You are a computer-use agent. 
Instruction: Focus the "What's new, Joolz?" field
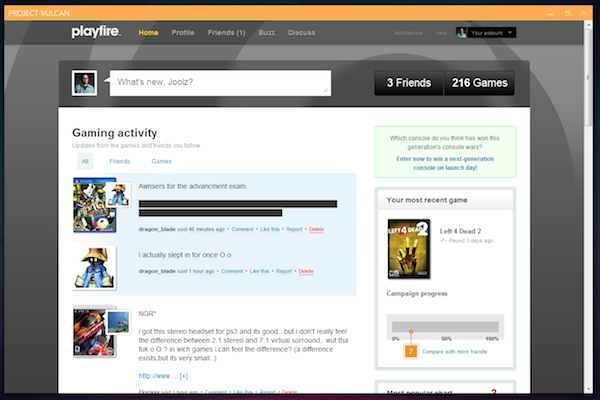(220, 83)
